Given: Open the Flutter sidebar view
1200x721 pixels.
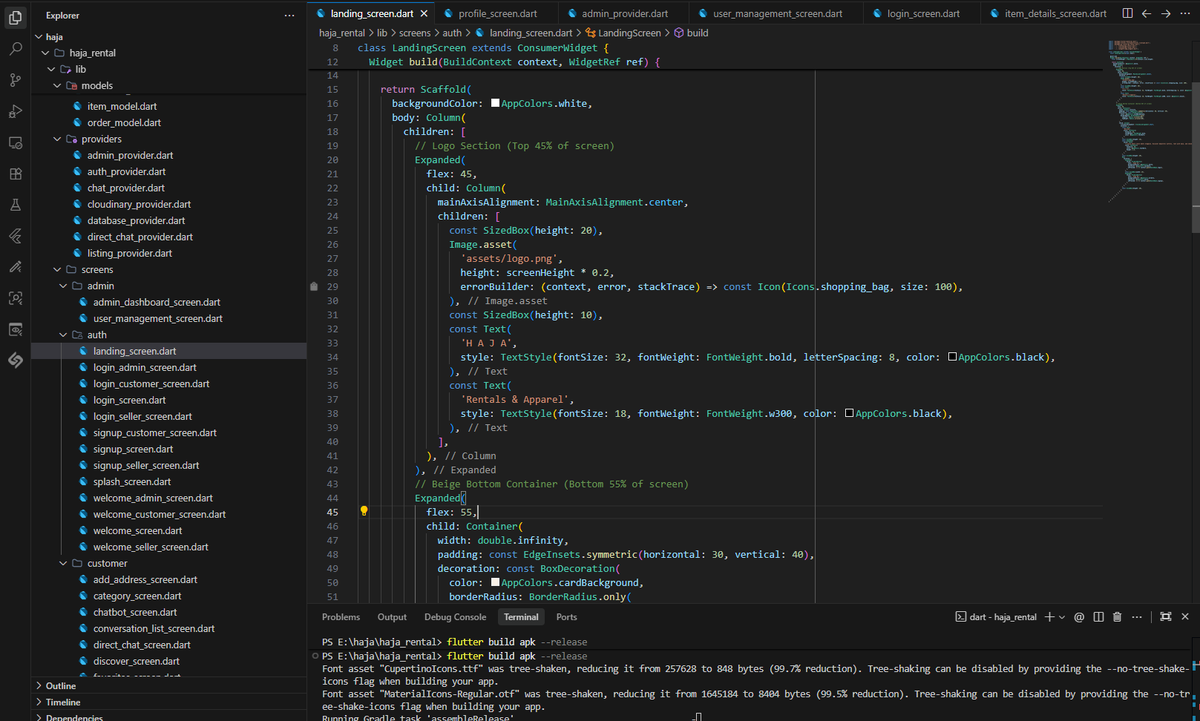Looking at the screenshot, I should coord(15,236).
